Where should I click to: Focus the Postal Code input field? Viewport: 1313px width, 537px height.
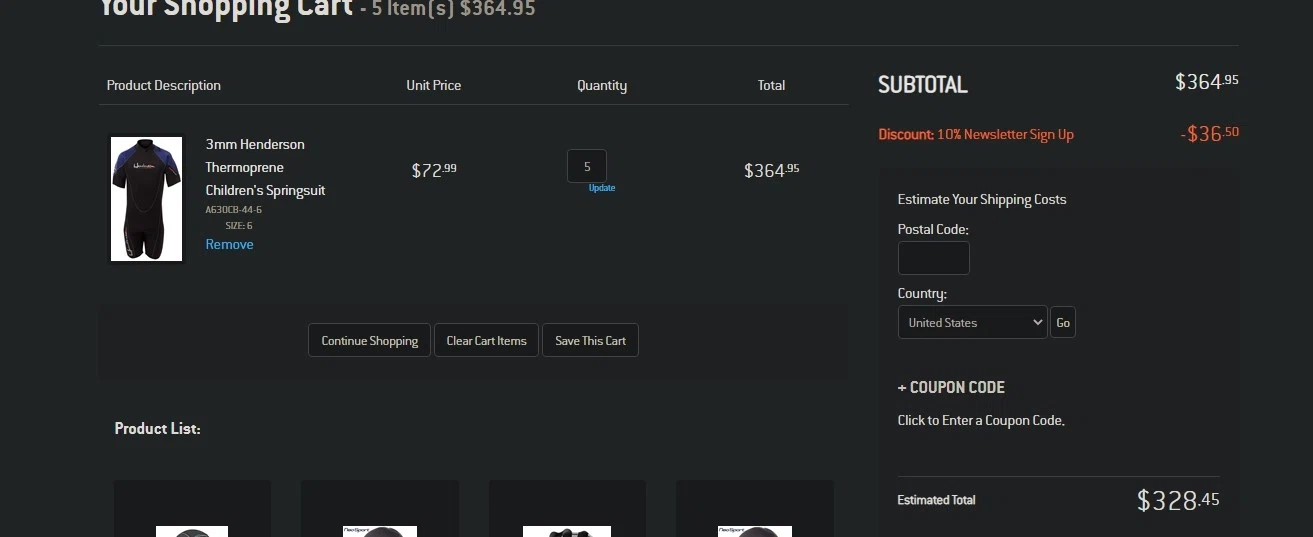click(933, 258)
